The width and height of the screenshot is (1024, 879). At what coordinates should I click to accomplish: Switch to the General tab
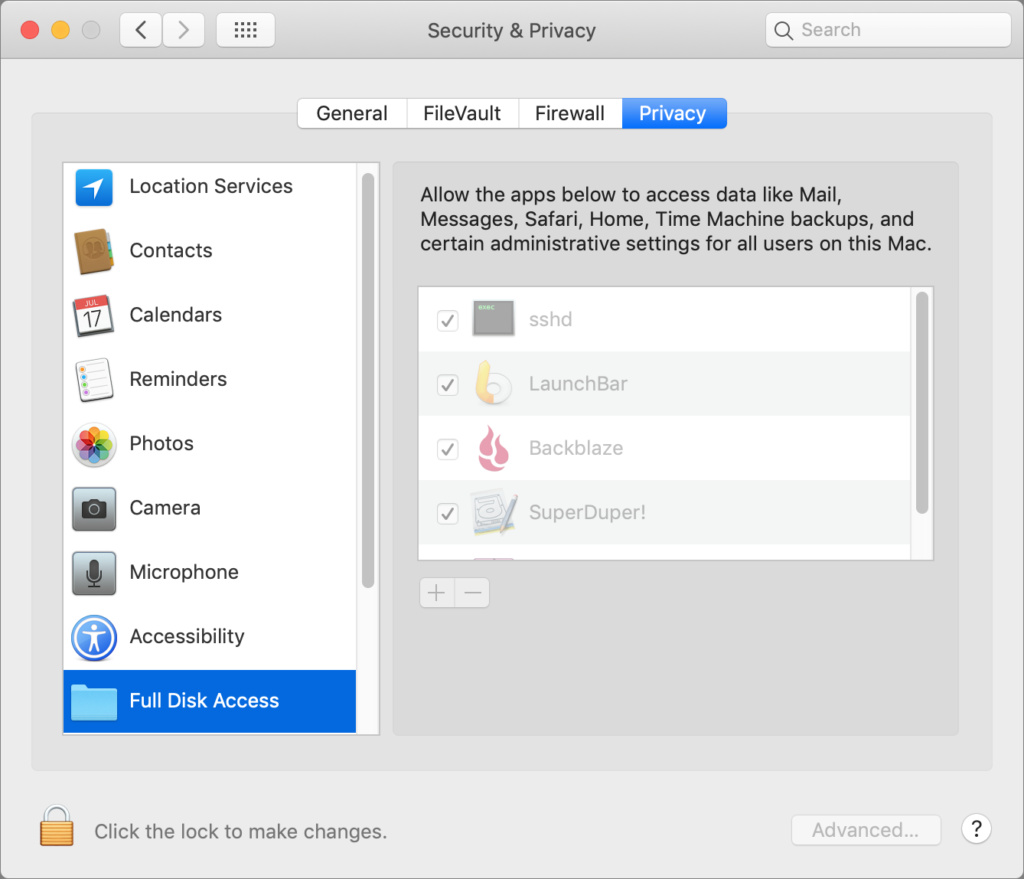tap(352, 114)
